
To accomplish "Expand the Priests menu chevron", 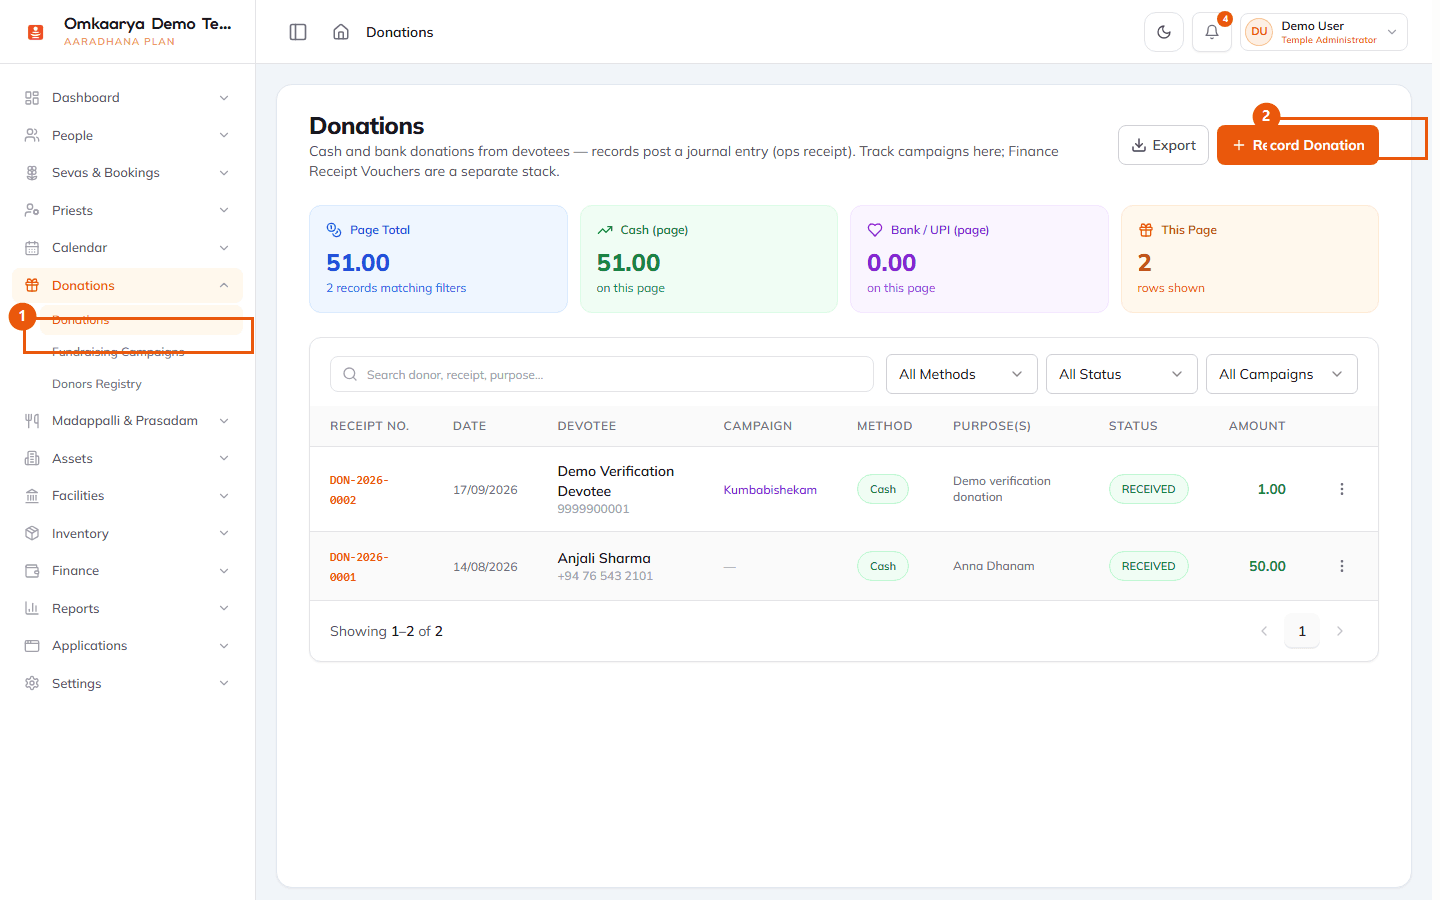I will pos(224,211).
